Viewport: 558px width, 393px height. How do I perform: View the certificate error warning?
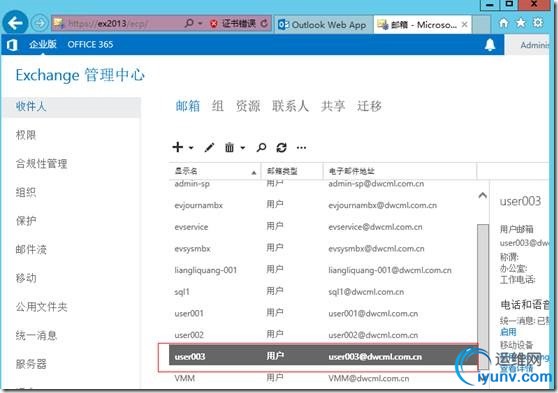233,24
